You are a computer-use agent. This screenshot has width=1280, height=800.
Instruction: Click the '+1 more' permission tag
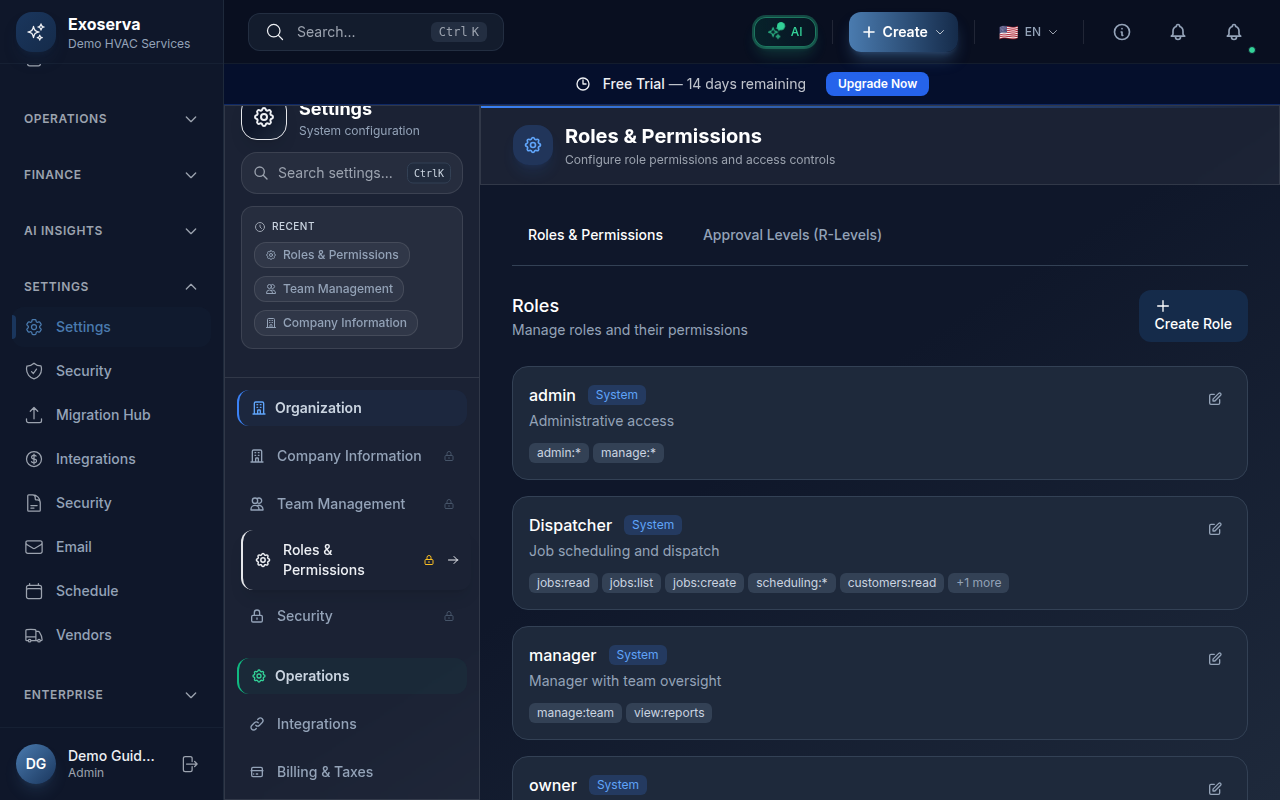pos(978,583)
